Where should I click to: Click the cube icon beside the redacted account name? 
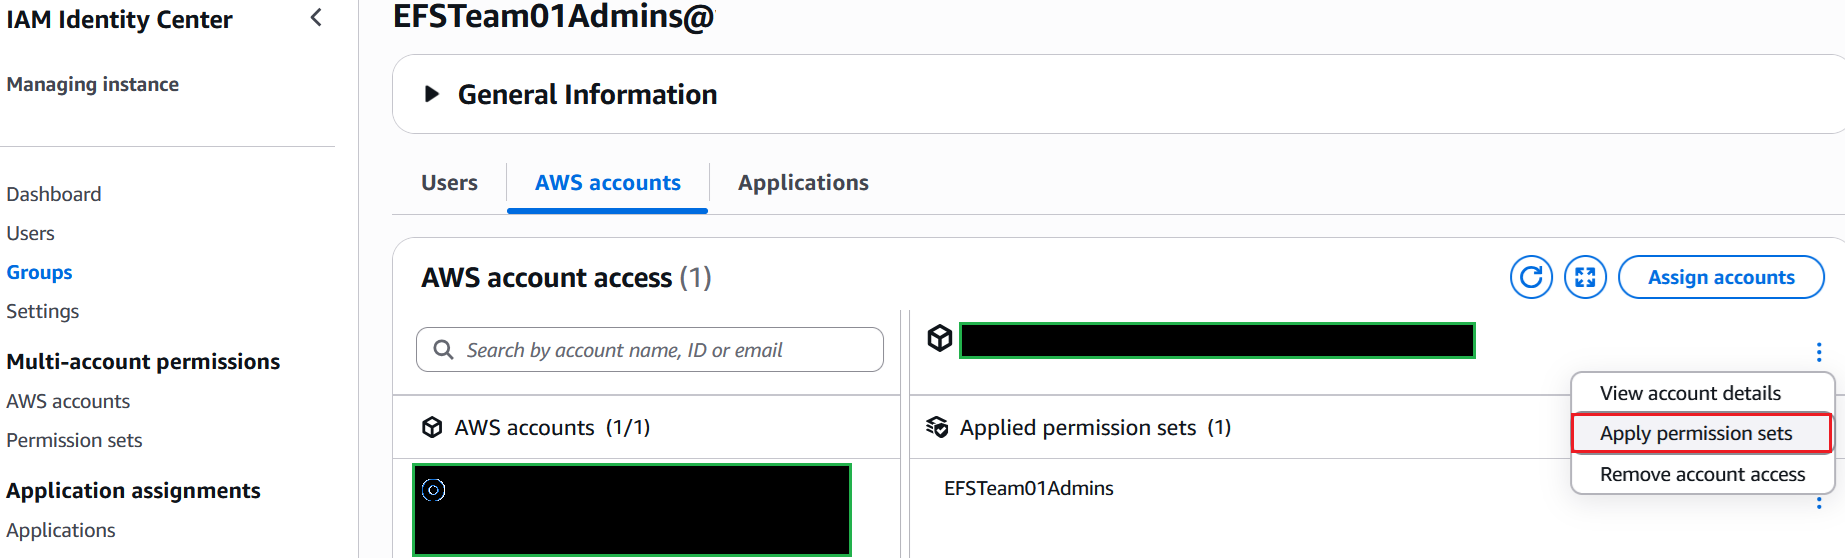tap(940, 339)
